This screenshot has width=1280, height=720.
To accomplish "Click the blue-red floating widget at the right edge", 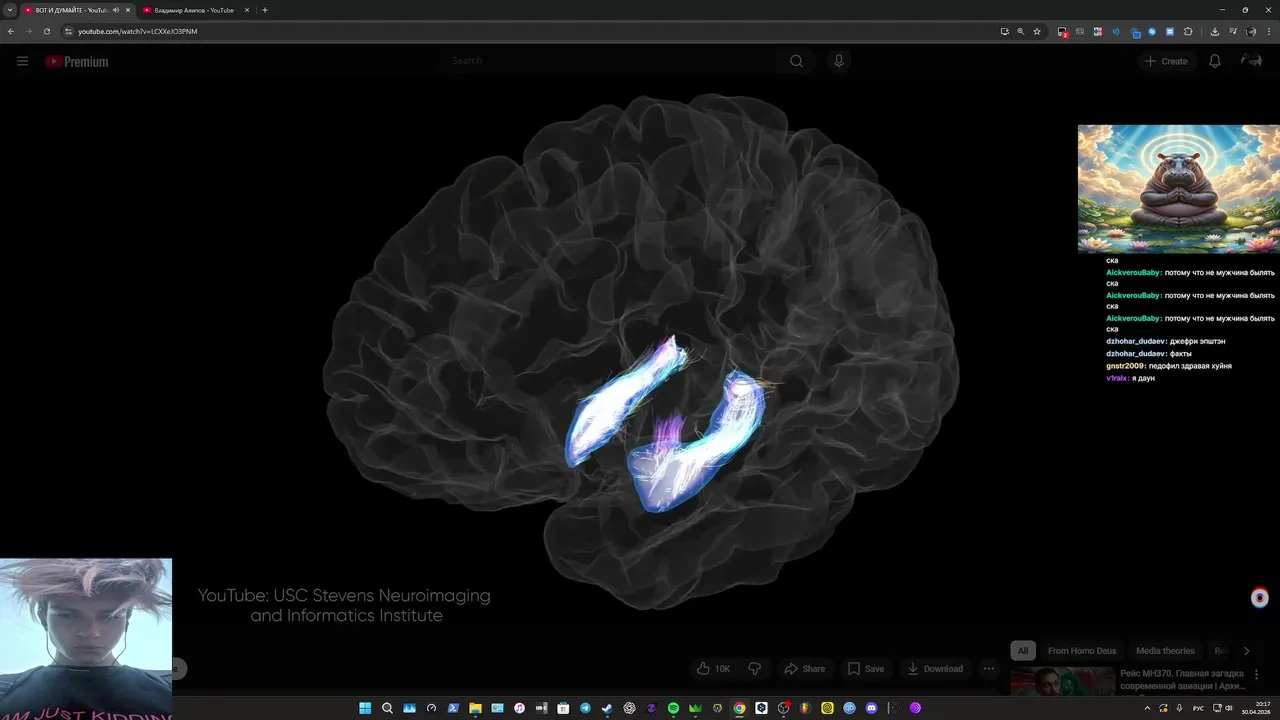I will (1260, 598).
